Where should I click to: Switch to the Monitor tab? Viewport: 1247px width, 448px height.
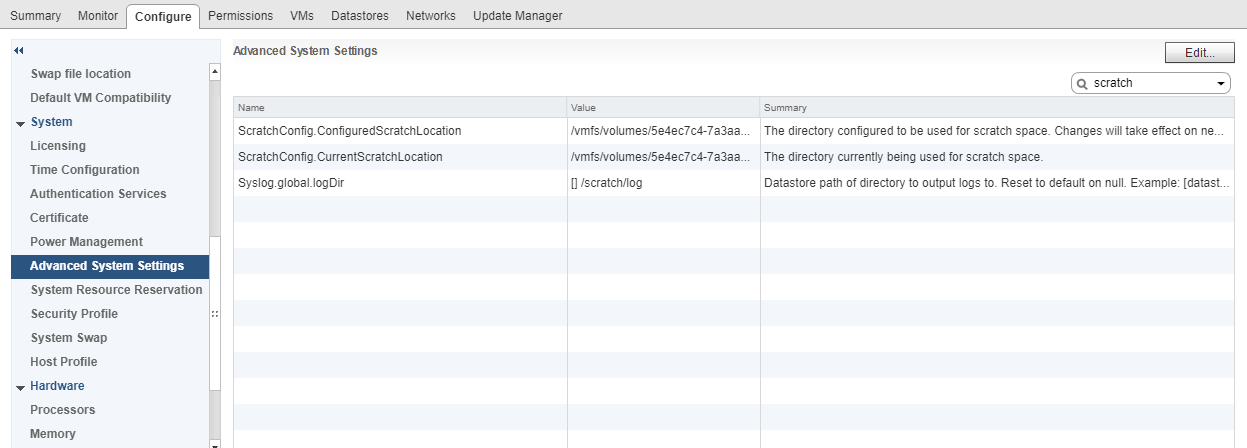tap(98, 16)
